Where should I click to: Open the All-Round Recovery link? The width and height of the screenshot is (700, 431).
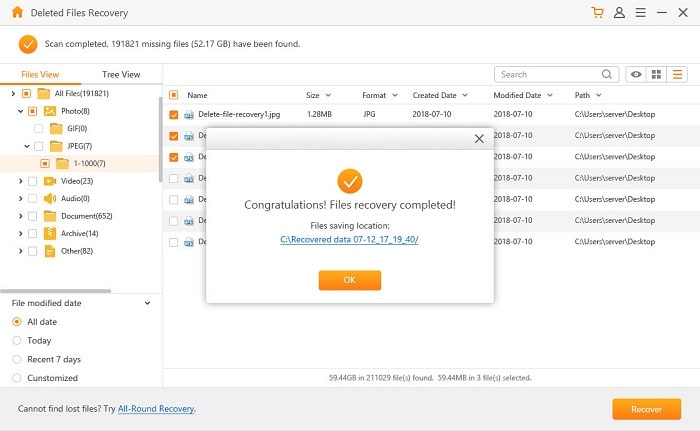coord(156,409)
